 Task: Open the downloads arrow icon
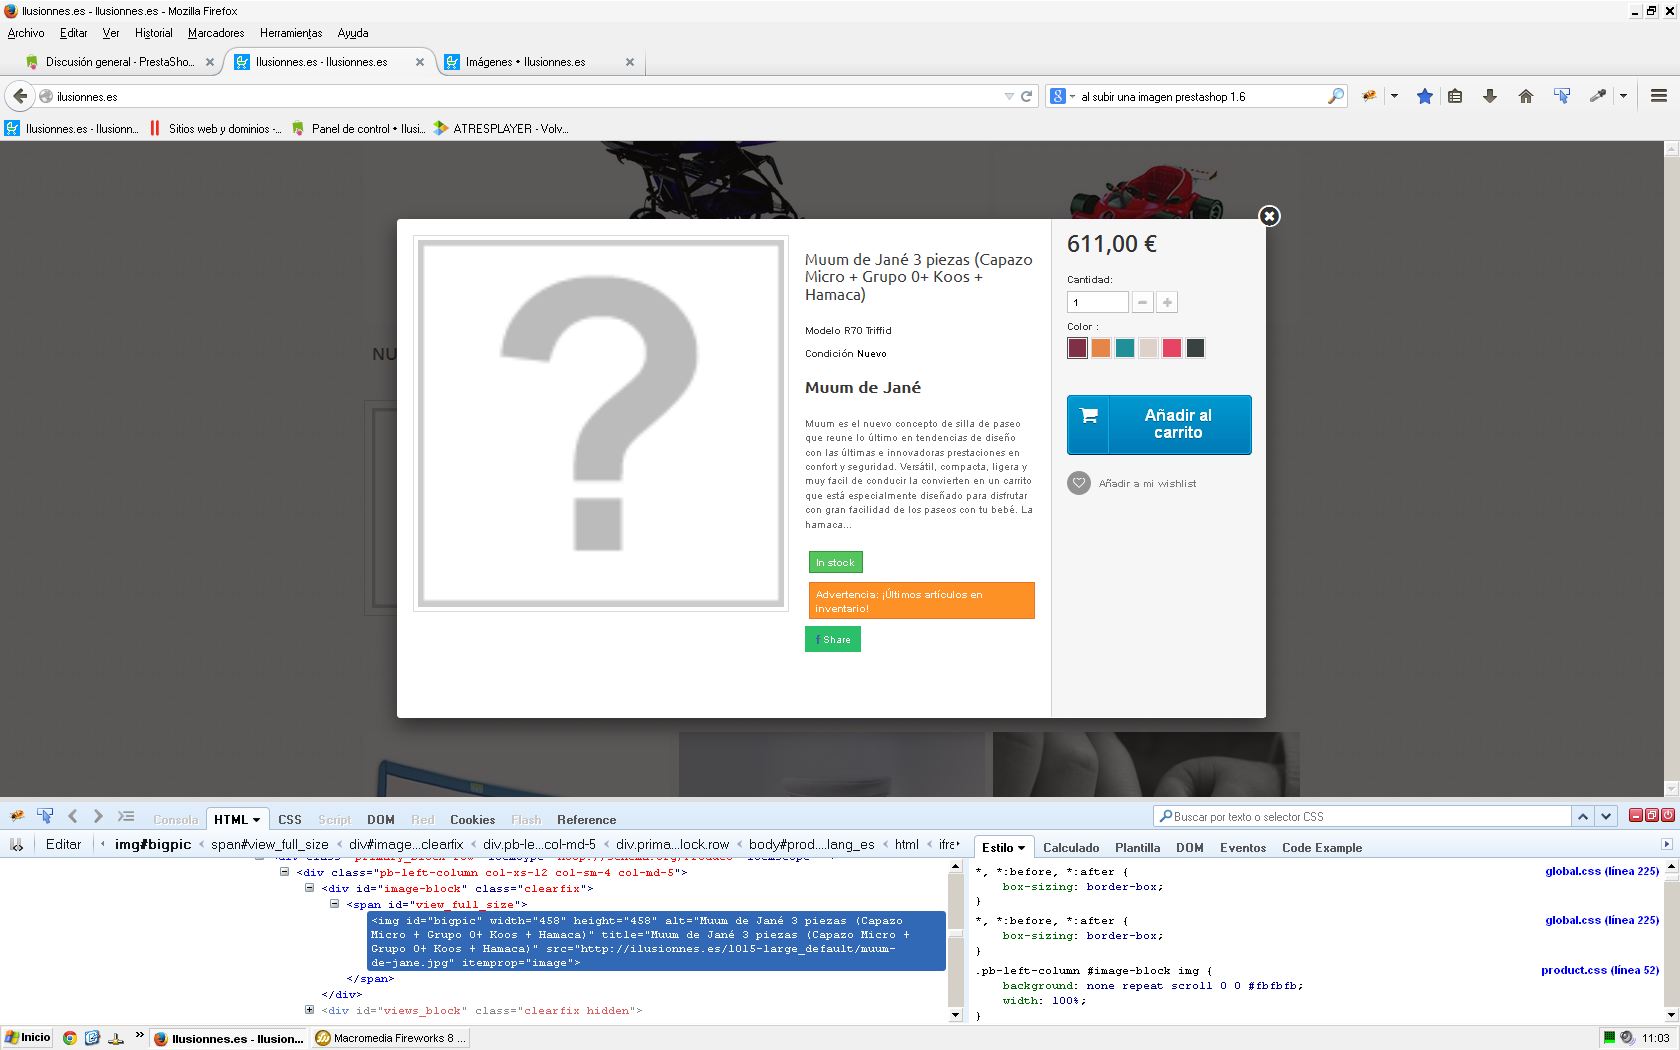pyautogui.click(x=1490, y=96)
